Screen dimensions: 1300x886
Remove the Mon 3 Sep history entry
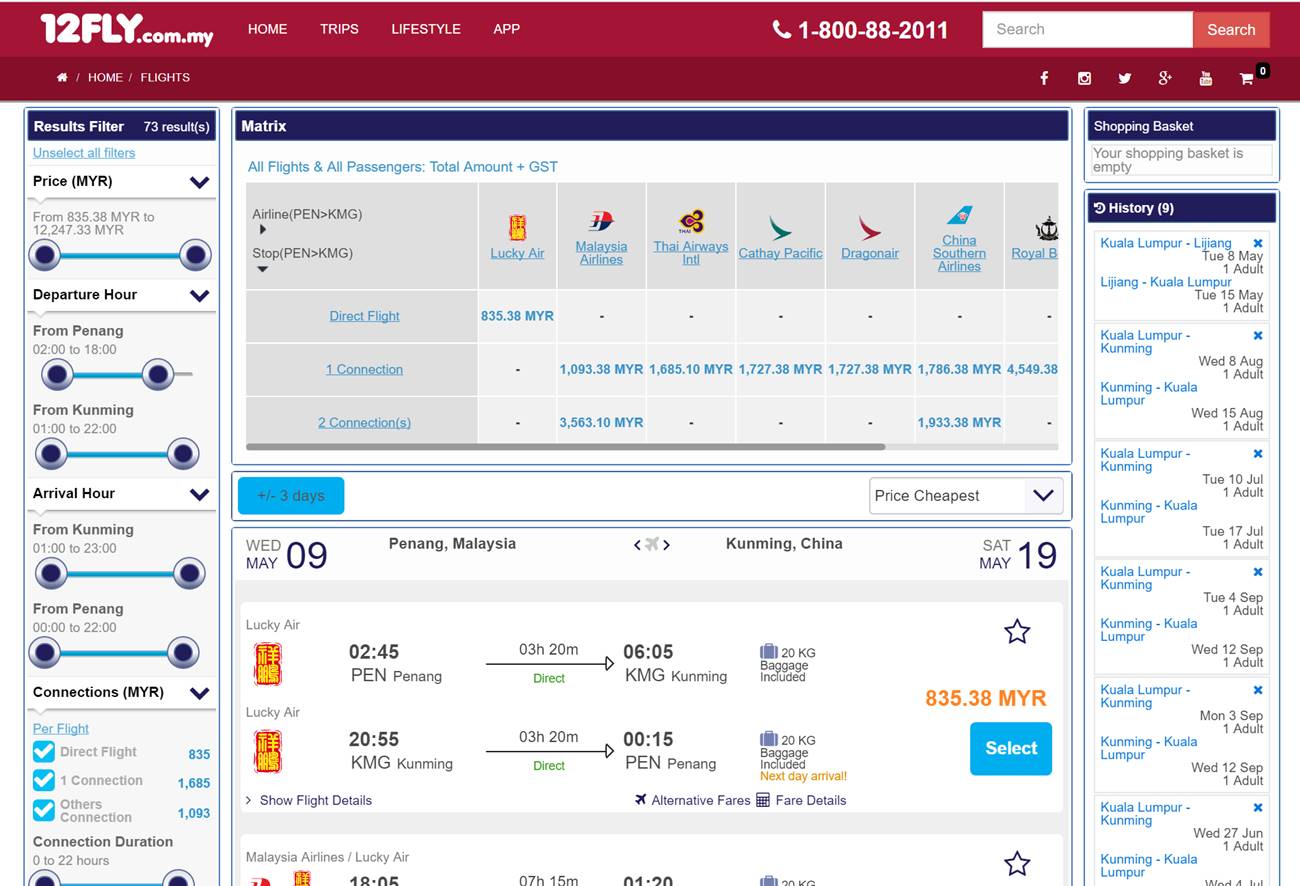[1258, 689]
